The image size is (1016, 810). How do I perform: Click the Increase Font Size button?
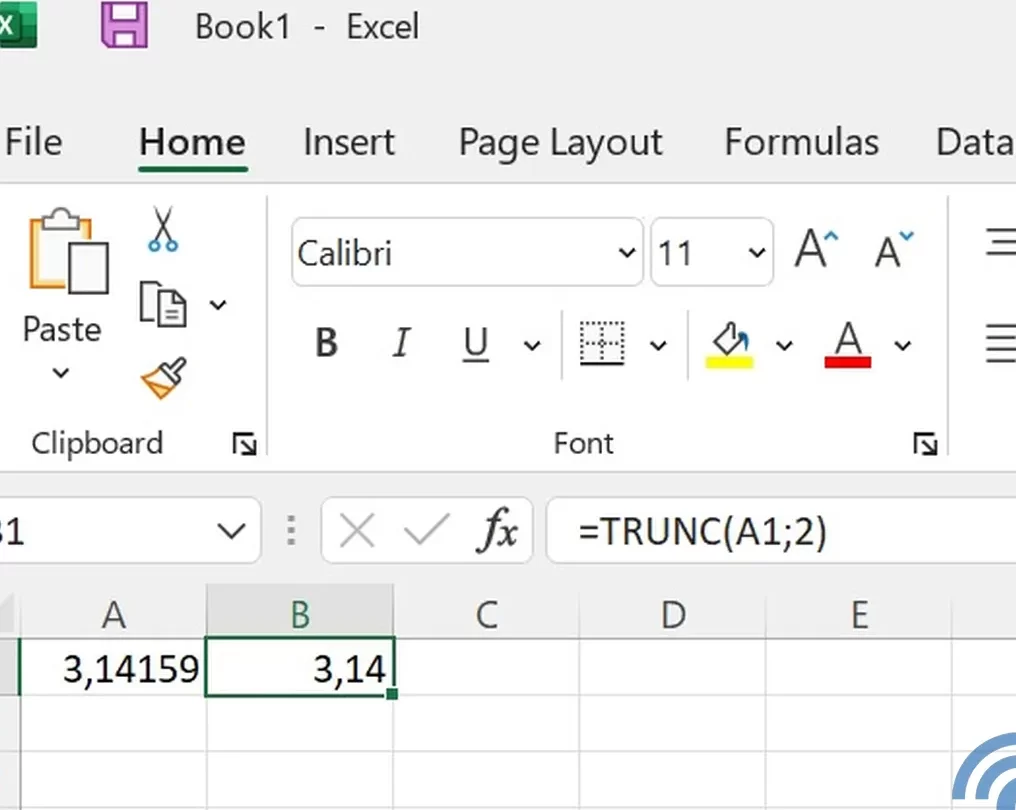(815, 250)
